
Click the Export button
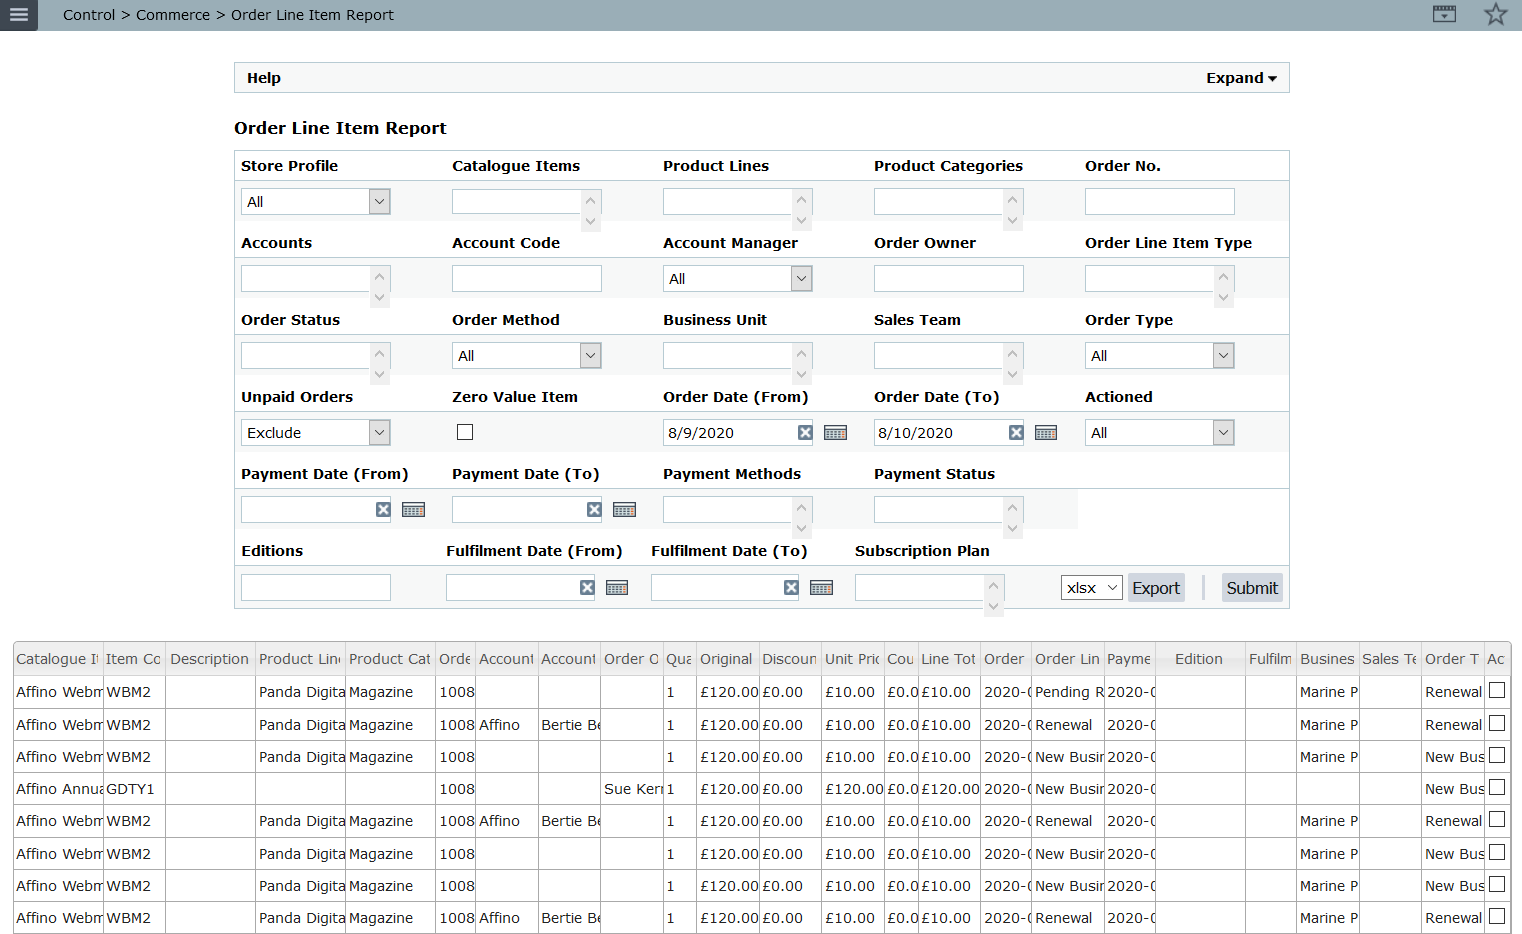tap(1156, 588)
